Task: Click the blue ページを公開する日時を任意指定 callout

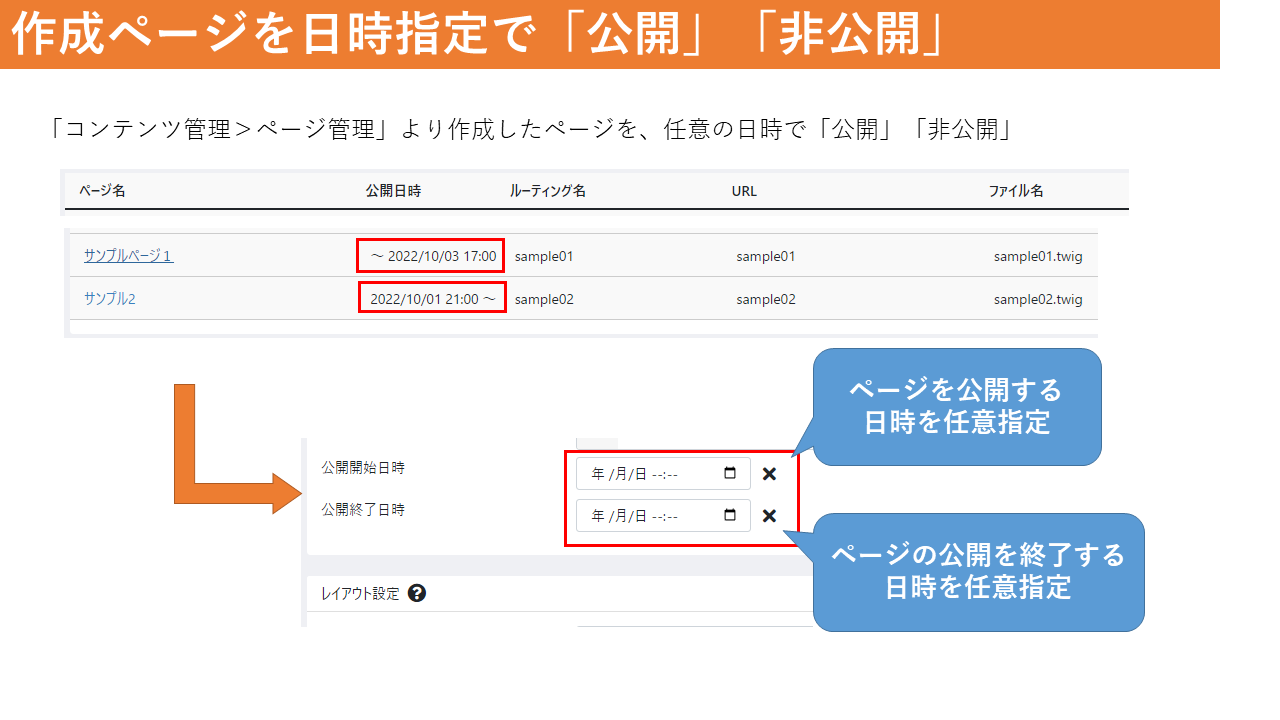Action: 956,406
